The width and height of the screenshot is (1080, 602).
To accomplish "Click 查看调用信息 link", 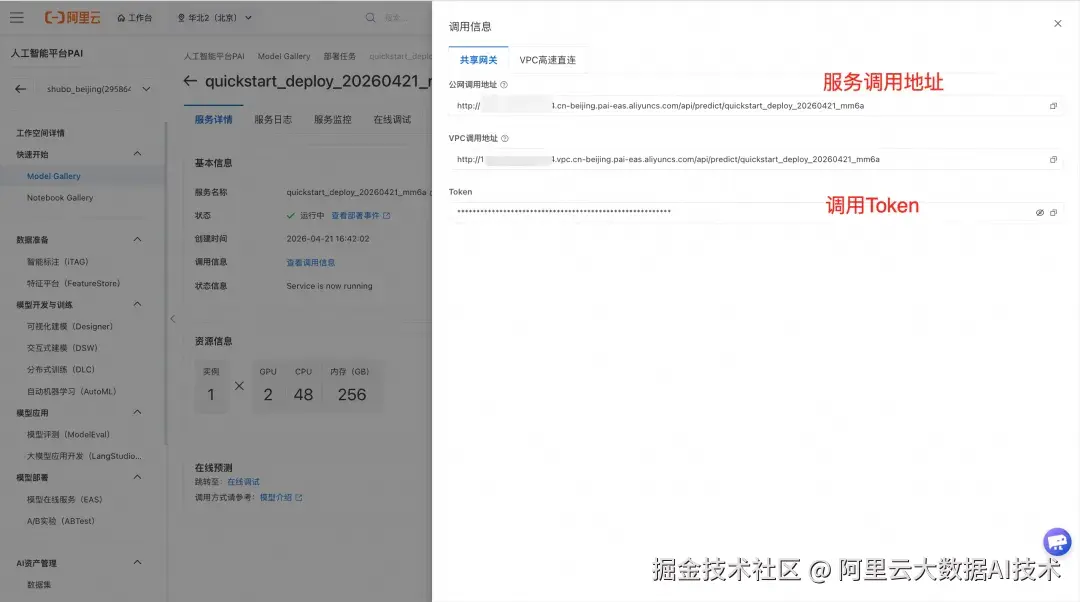I will (311, 262).
